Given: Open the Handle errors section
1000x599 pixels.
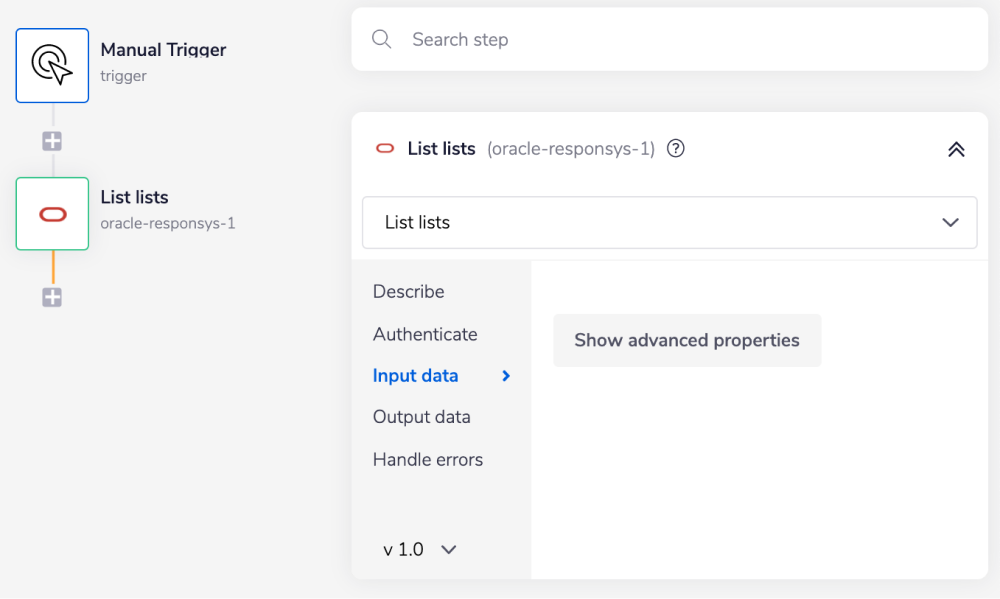Looking at the screenshot, I should click(427, 459).
